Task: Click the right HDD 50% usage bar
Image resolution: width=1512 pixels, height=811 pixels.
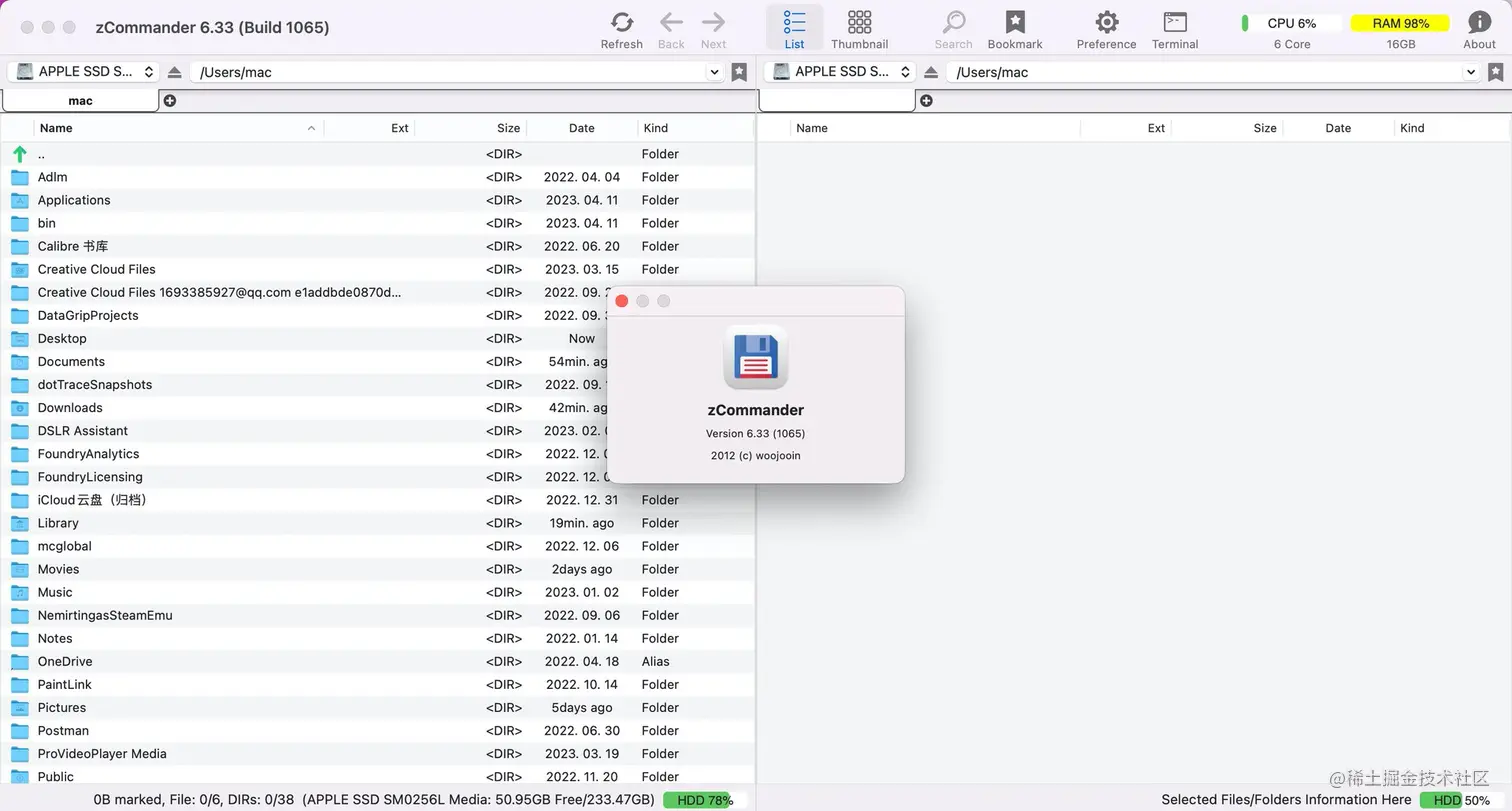Action: point(1463,800)
